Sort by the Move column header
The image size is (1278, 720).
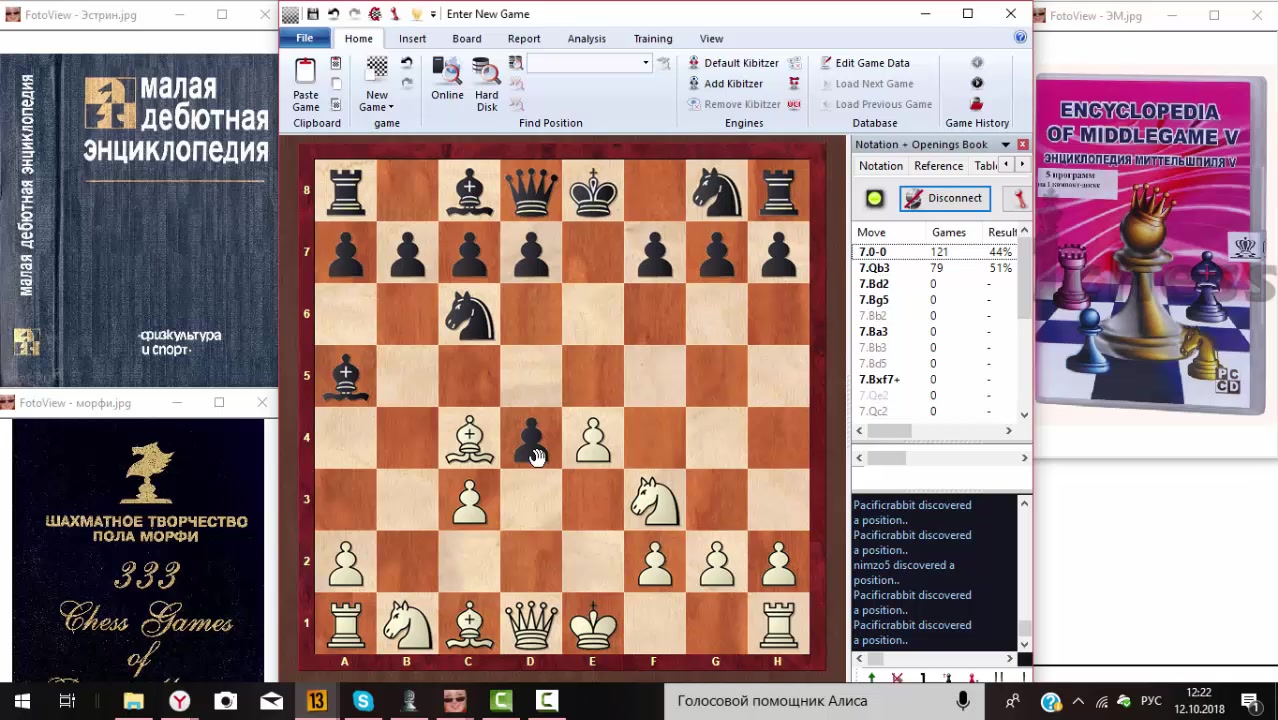point(871,232)
